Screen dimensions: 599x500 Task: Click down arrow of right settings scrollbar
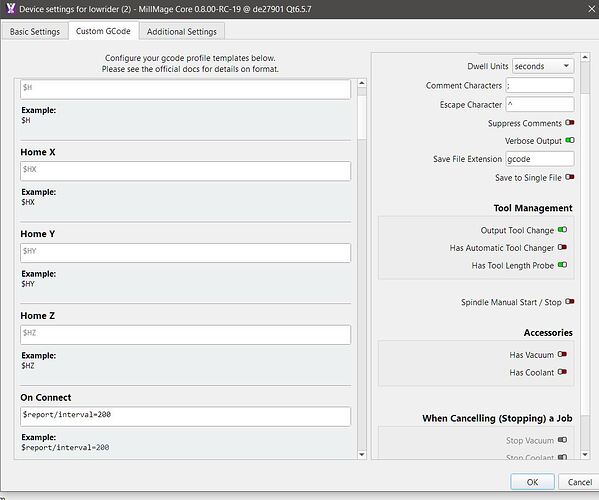[585, 455]
